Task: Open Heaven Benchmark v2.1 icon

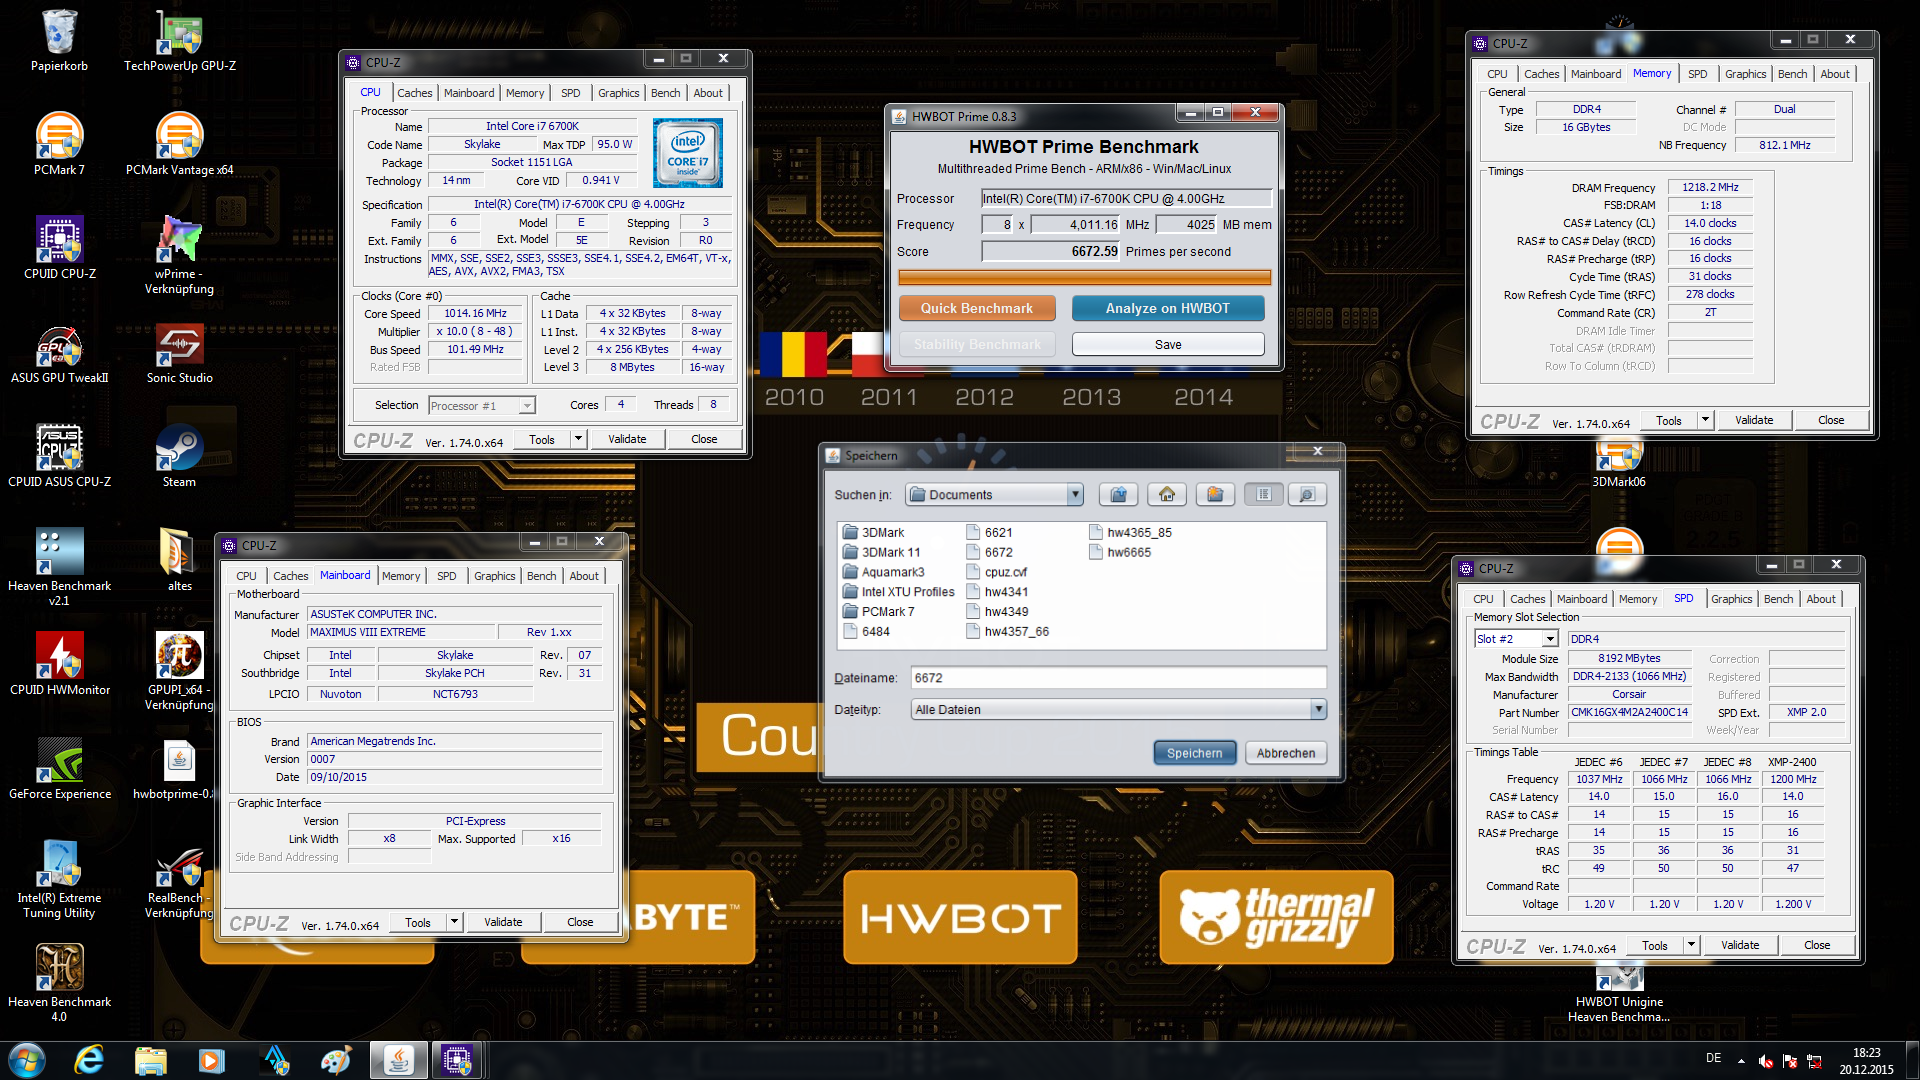Action: [x=59, y=566]
